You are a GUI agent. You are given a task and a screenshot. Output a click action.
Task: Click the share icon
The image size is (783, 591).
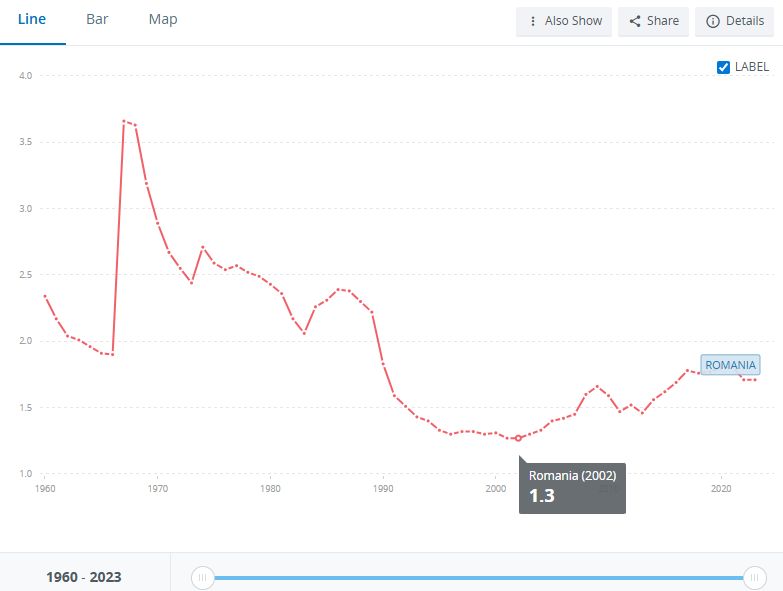635,21
